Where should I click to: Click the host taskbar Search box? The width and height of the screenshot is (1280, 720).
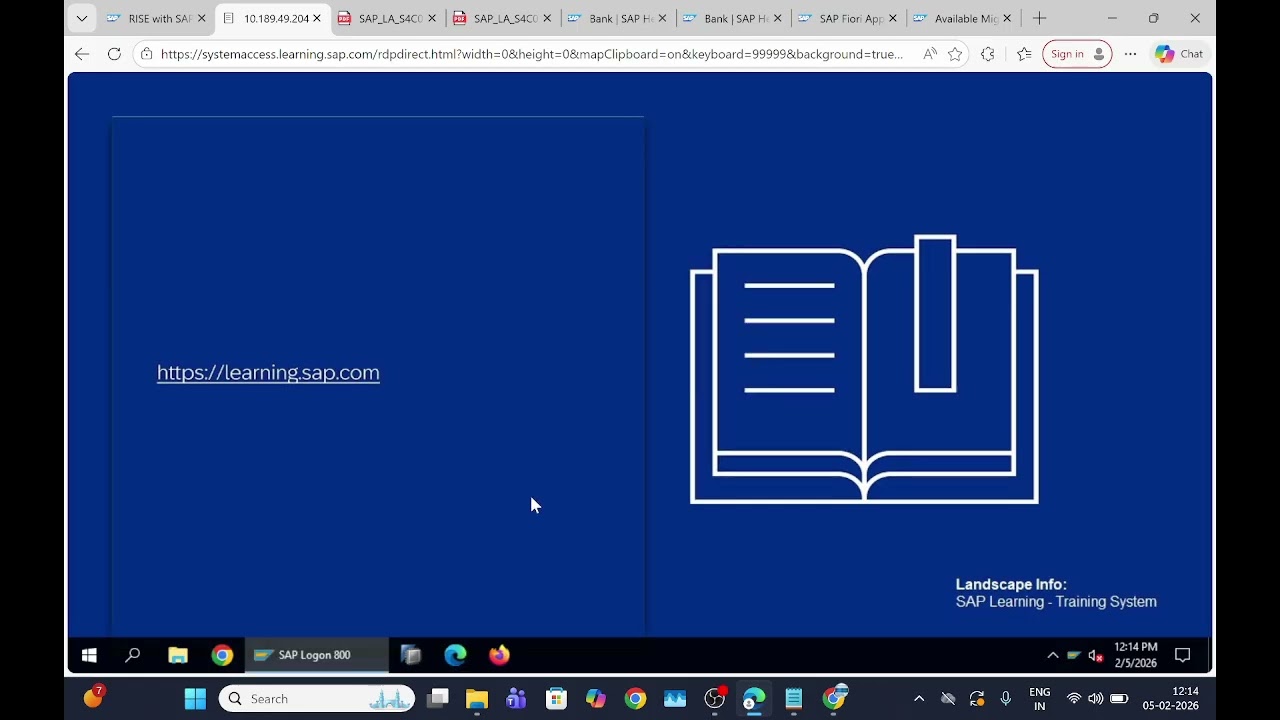[x=316, y=698]
